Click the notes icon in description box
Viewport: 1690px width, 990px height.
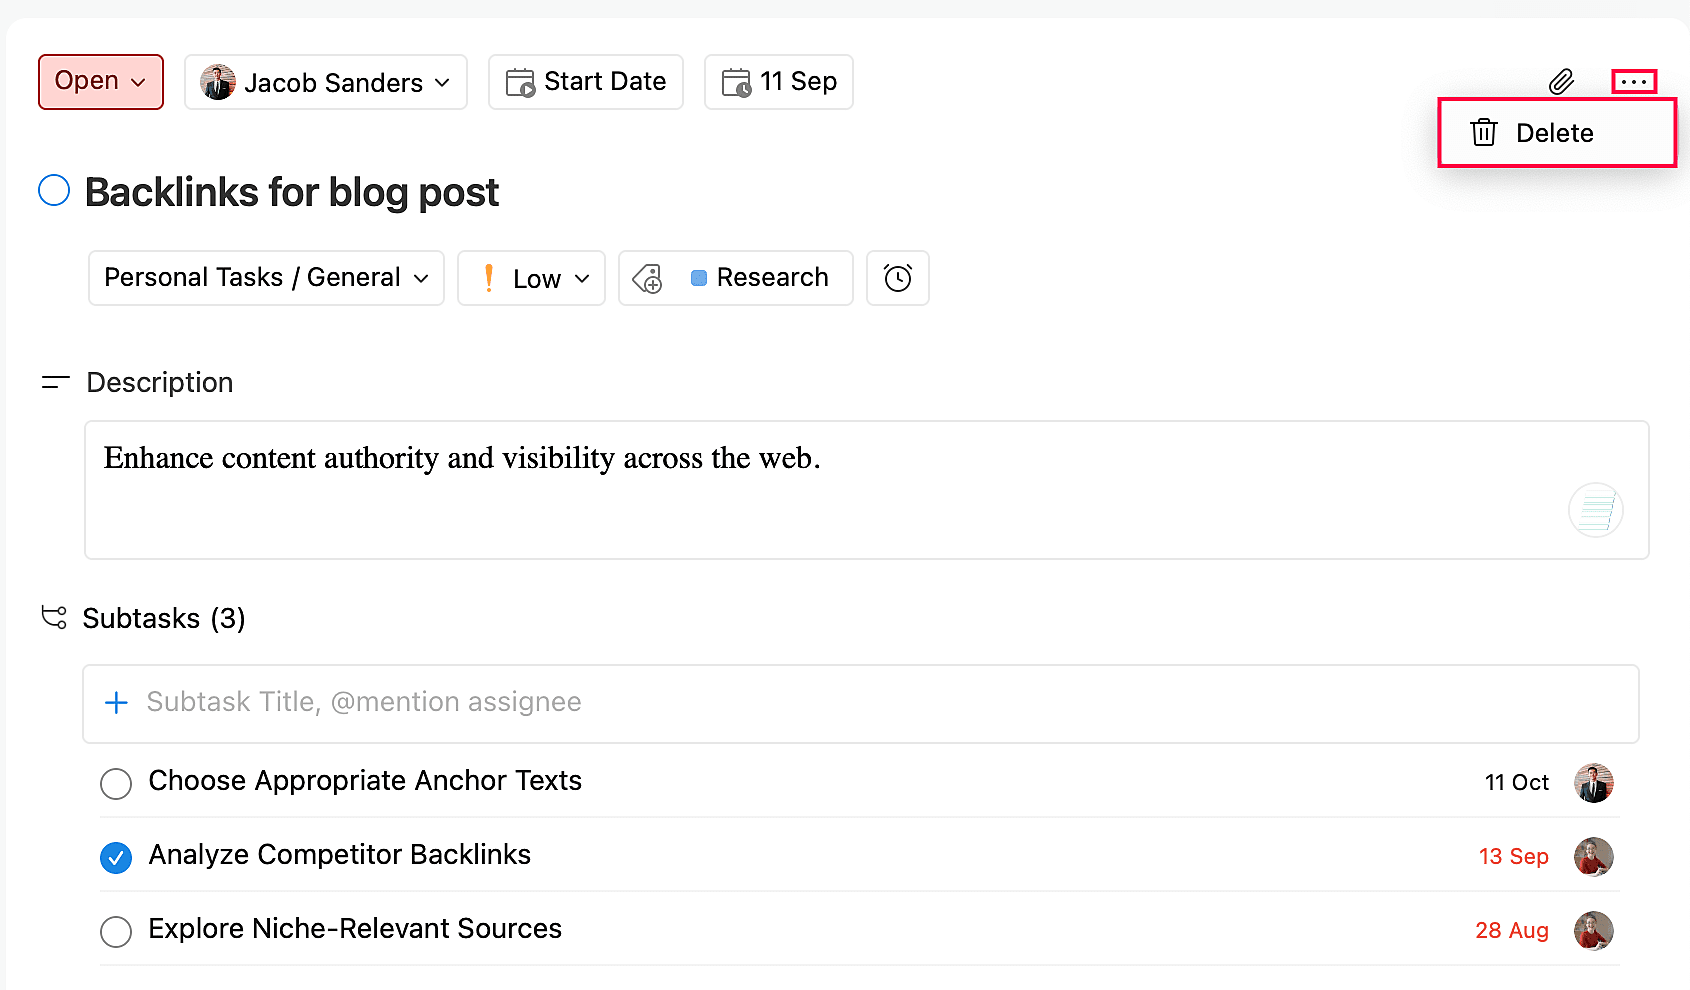pyautogui.click(x=1595, y=511)
